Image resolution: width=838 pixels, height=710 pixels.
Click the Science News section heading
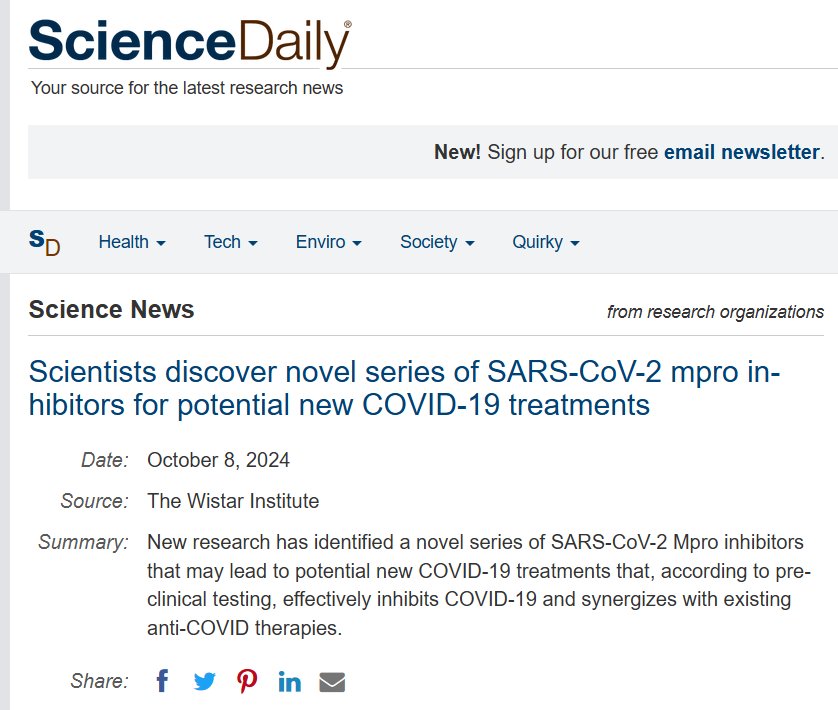point(112,310)
